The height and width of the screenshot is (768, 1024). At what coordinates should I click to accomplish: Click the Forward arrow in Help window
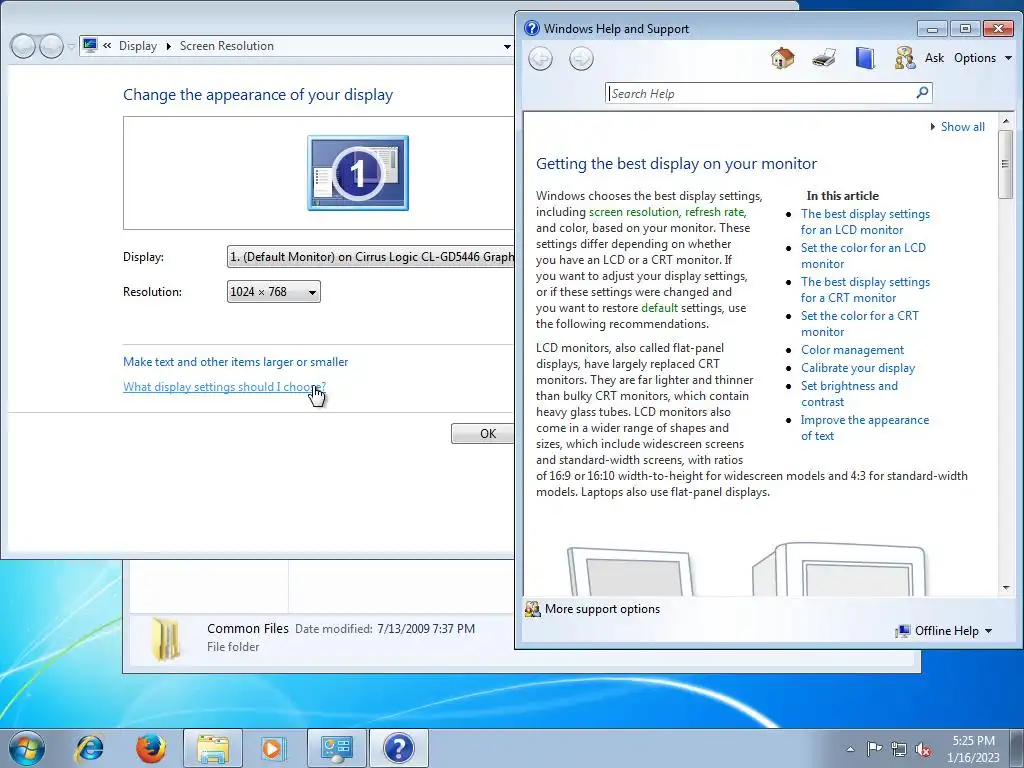pyautogui.click(x=581, y=59)
